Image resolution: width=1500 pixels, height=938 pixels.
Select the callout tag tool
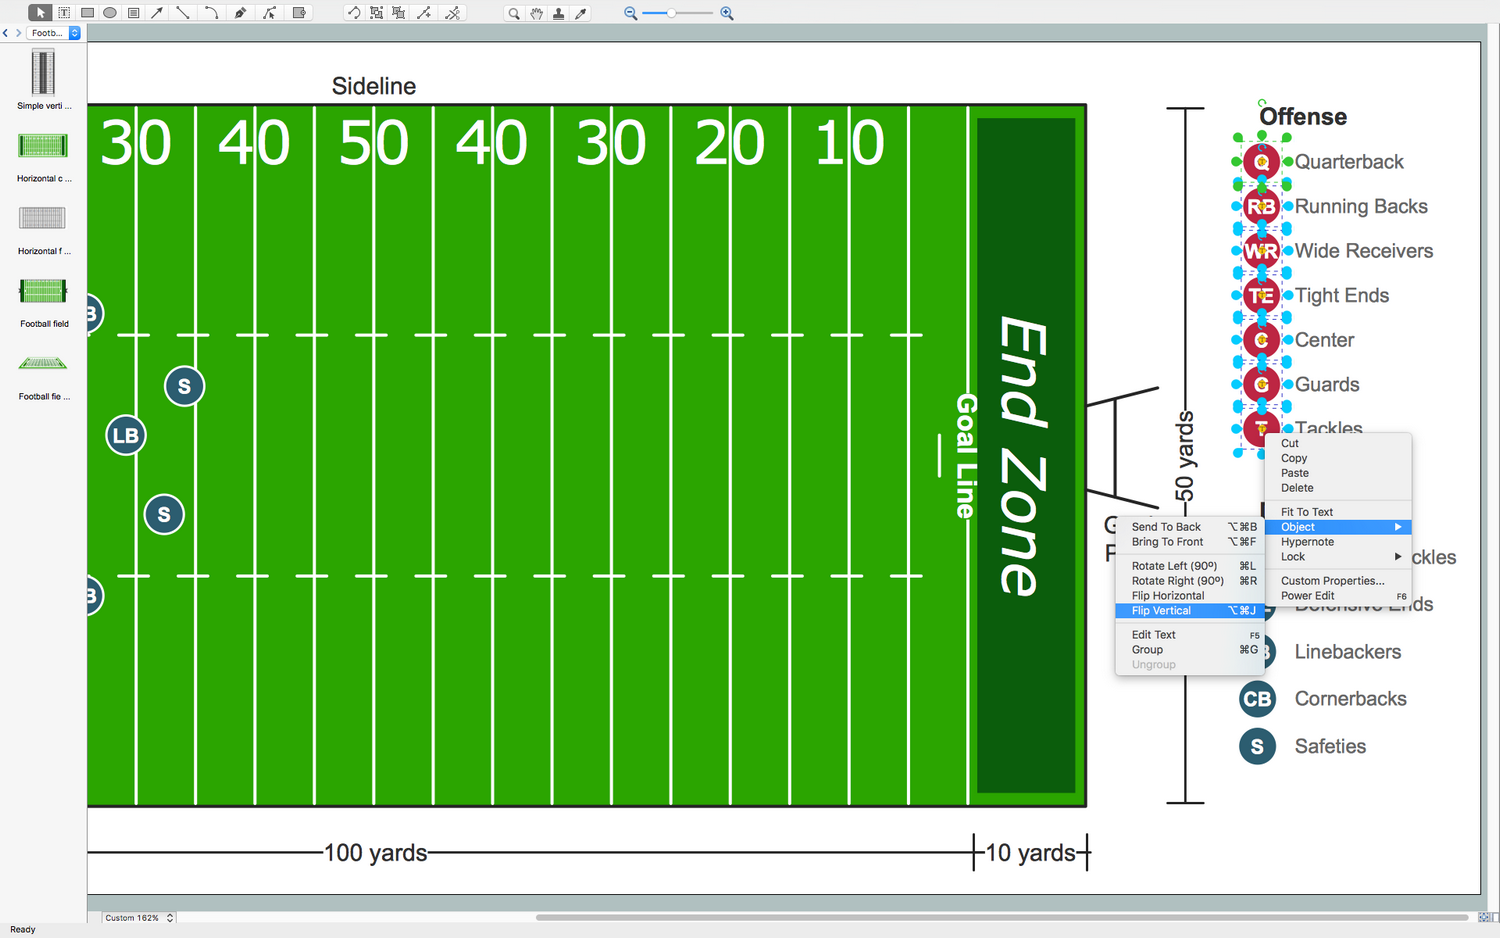tap(299, 13)
